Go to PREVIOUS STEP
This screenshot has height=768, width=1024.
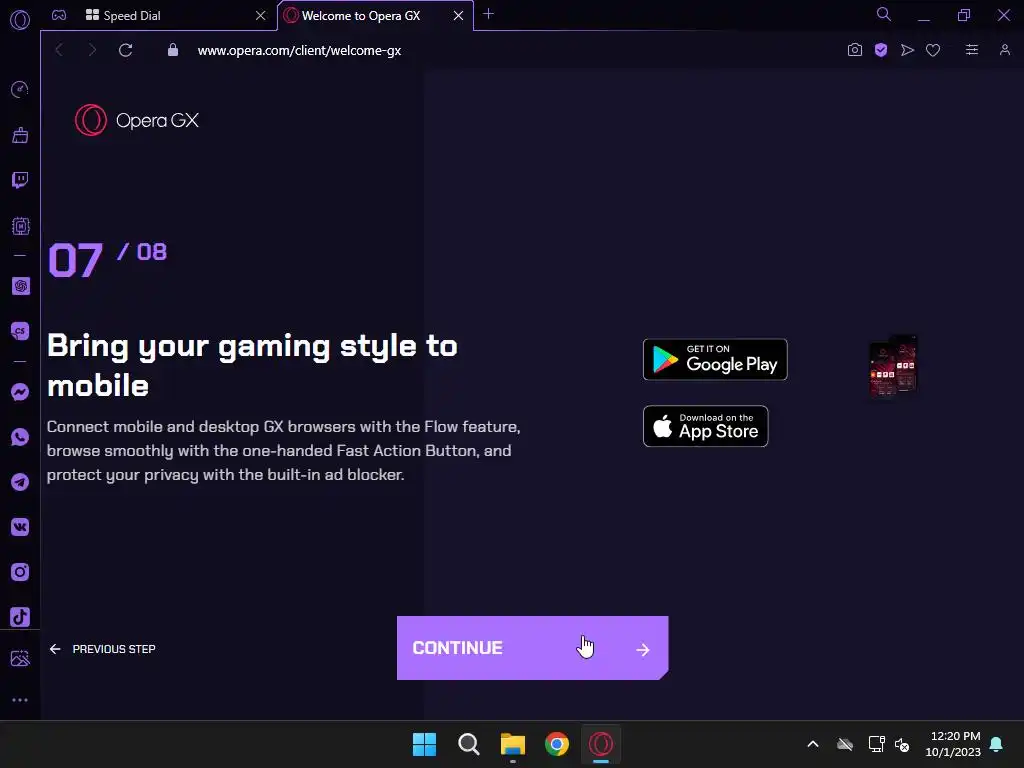(103, 649)
